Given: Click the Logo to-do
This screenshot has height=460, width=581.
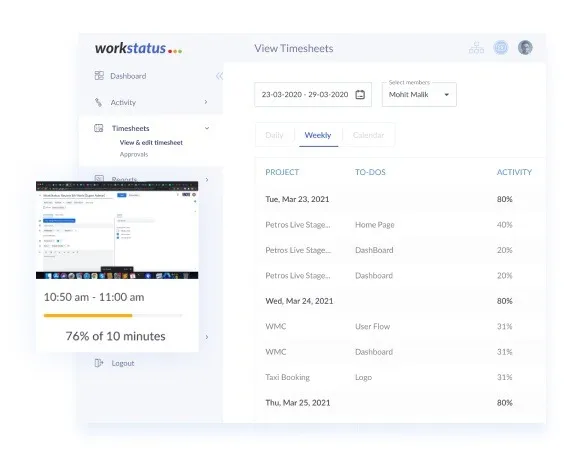Looking at the screenshot, I should (363, 377).
